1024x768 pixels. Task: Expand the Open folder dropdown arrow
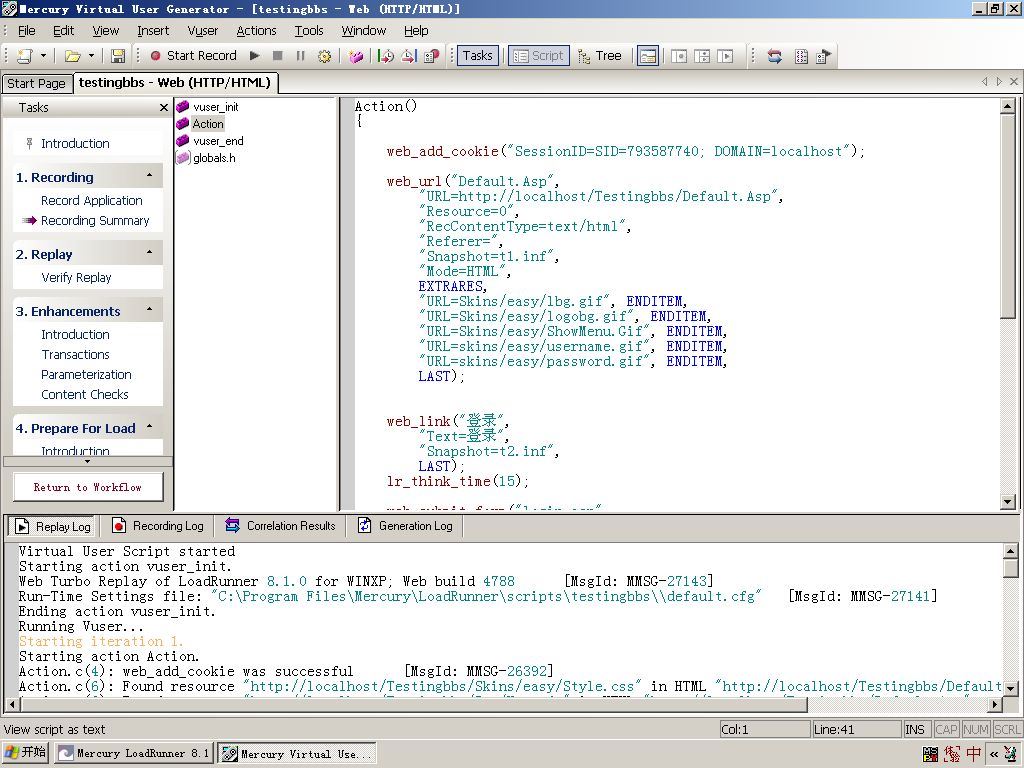[x=91, y=56]
